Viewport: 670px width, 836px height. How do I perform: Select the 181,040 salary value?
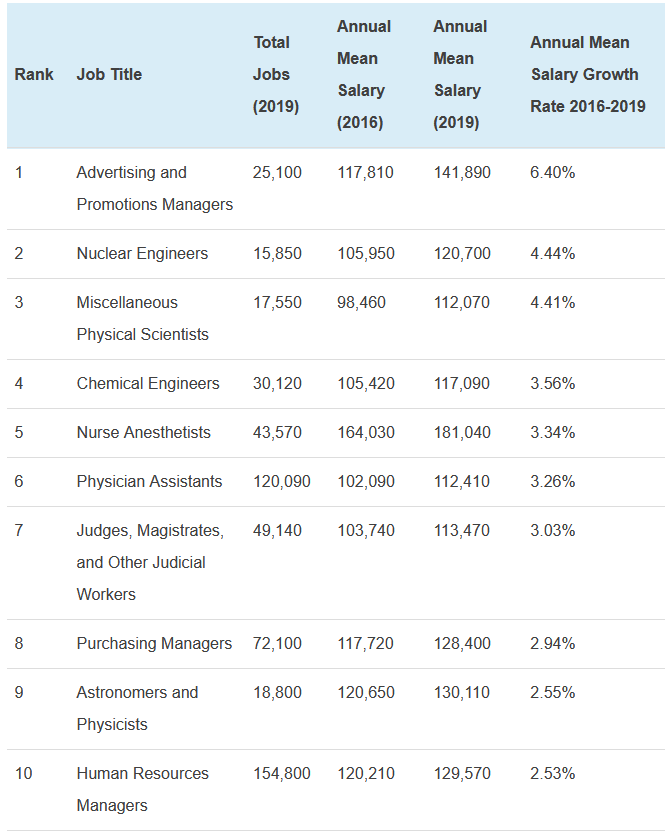click(462, 433)
